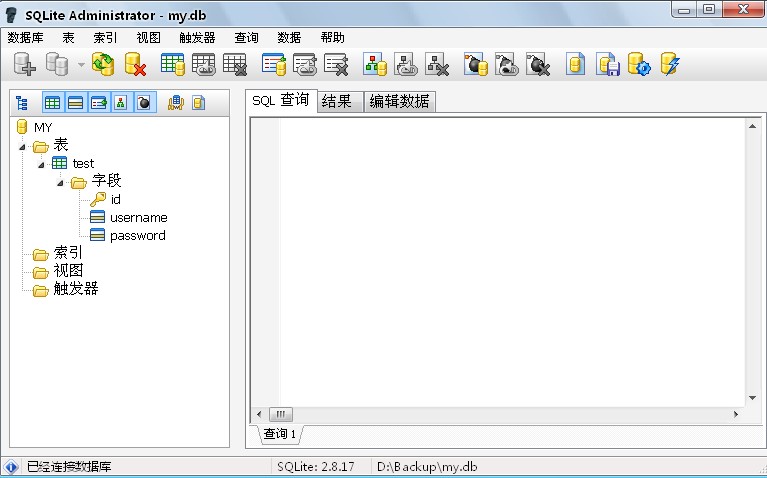The image size is (767, 478).
Task: Click the execute query lightning icon
Action: pyautogui.click(x=670, y=64)
